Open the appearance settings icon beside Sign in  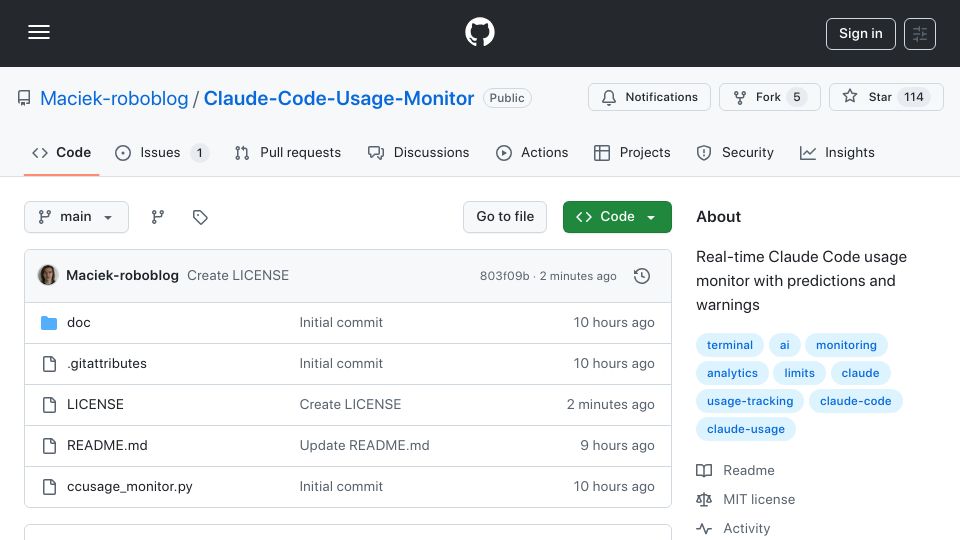[x=920, y=34]
